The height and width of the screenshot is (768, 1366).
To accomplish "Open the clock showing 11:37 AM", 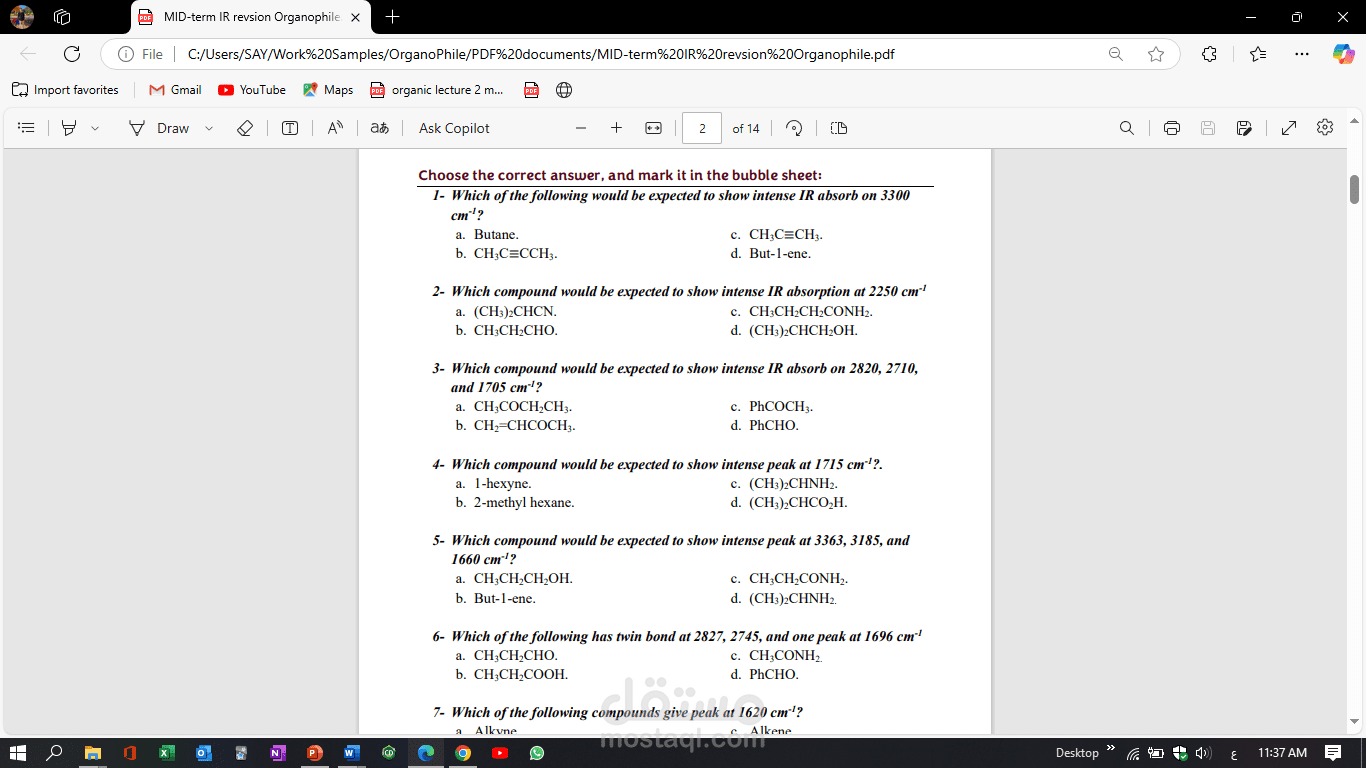I will point(1282,752).
